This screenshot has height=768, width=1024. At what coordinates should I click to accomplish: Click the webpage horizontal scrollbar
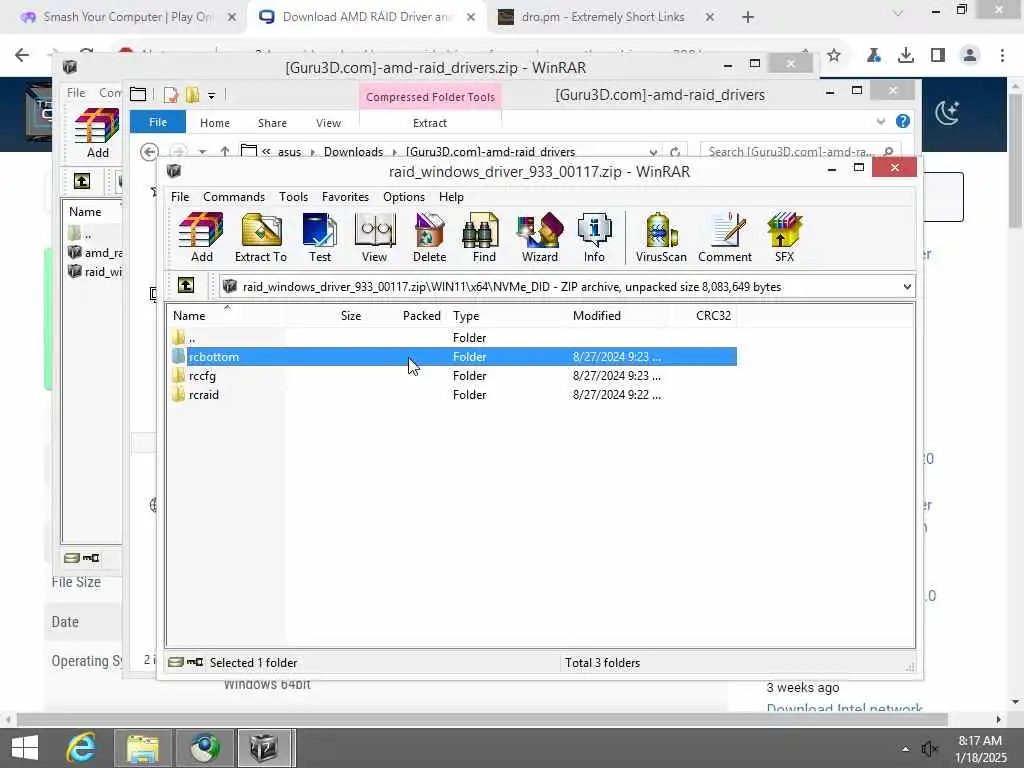point(481,720)
